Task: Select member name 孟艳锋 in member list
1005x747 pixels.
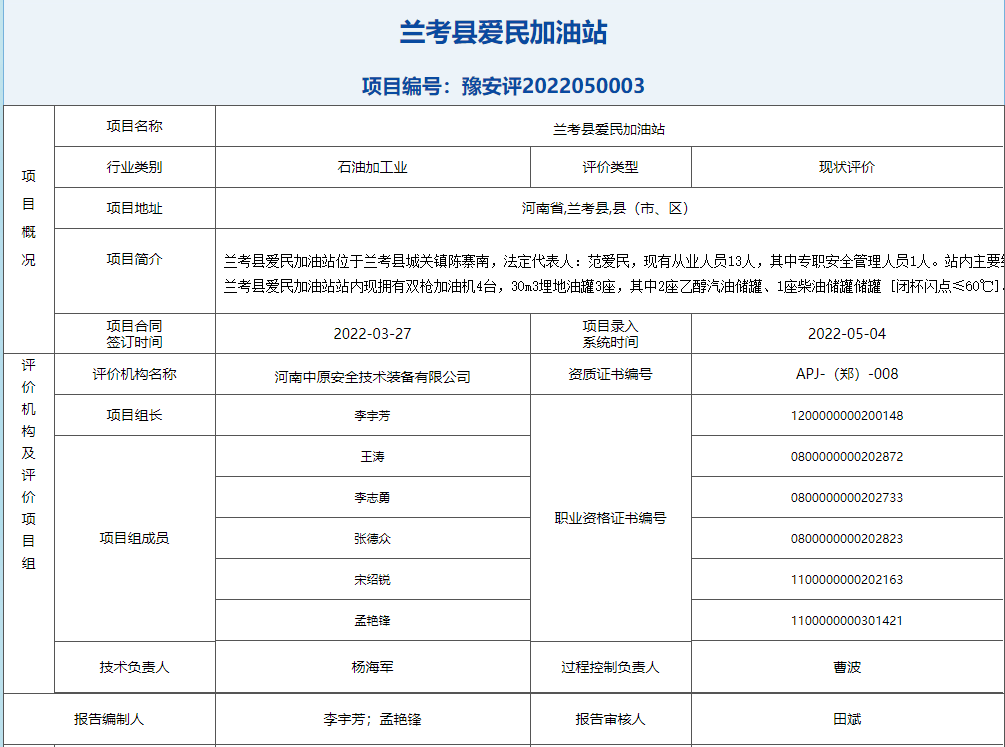Action: (372, 621)
